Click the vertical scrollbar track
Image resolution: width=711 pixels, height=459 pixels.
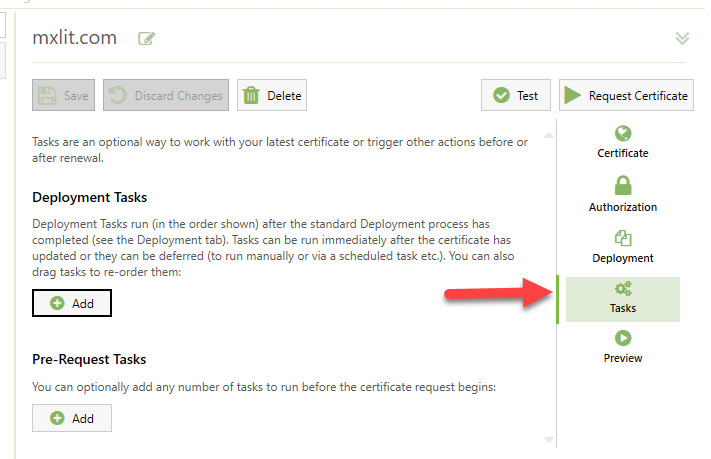(x=547, y=290)
